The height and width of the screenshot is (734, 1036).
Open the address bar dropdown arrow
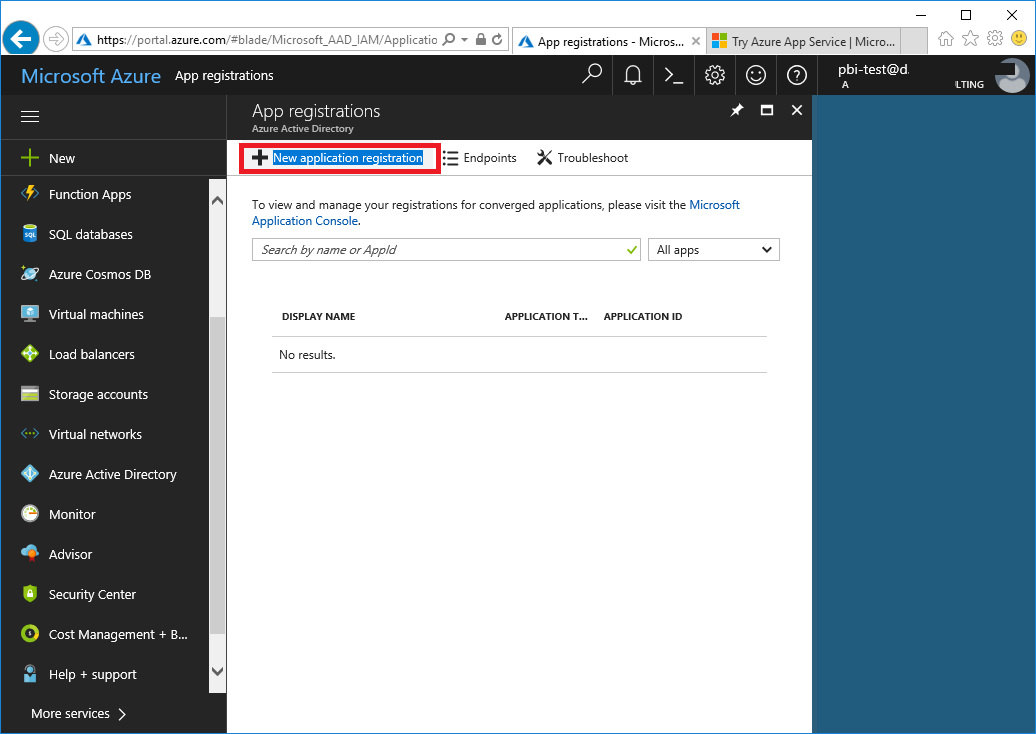click(x=464, y=40)
